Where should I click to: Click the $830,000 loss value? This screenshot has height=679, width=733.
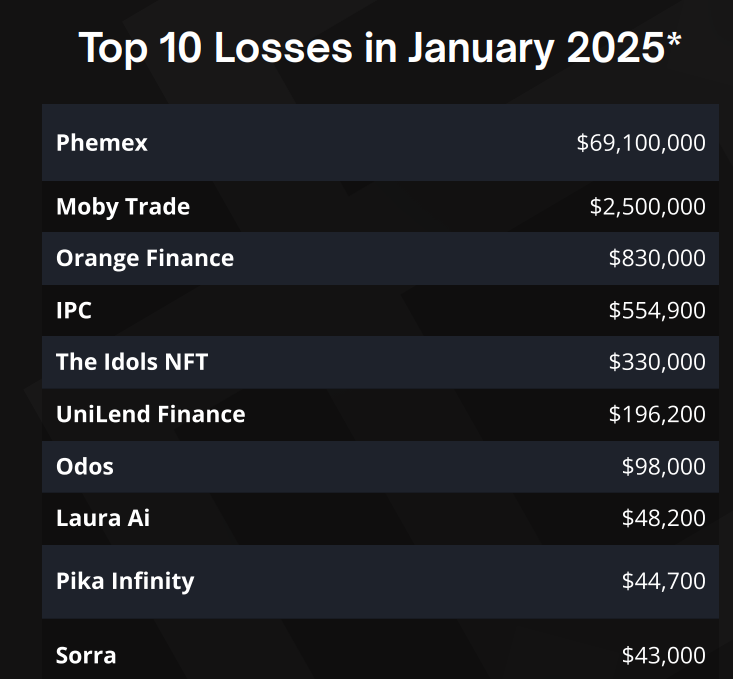click(657, 258)
